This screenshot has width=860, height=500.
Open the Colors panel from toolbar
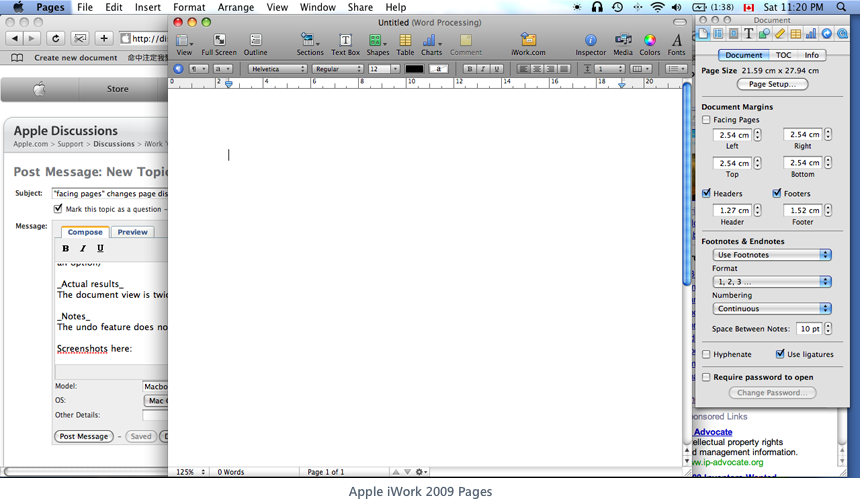click(x=649, y=44)
